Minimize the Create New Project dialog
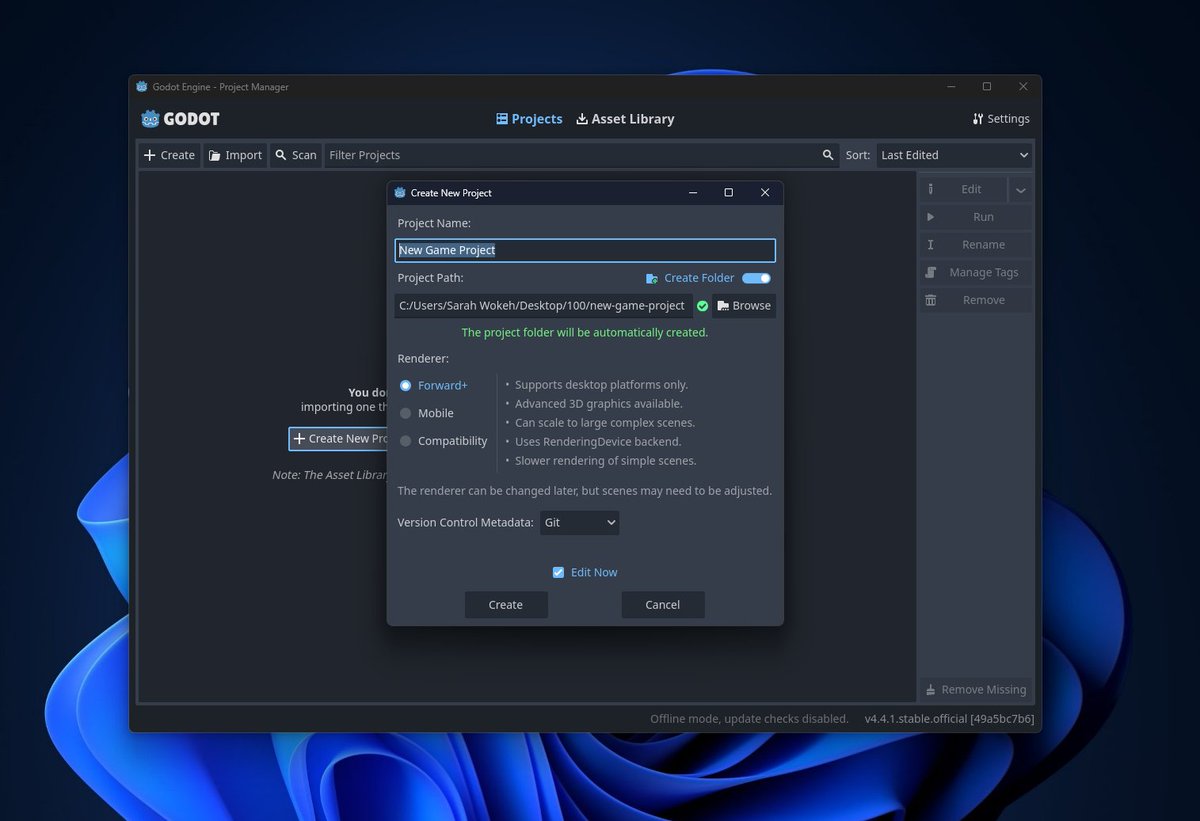The width and height of the screenshot is (1200, 821). point(692,193)
